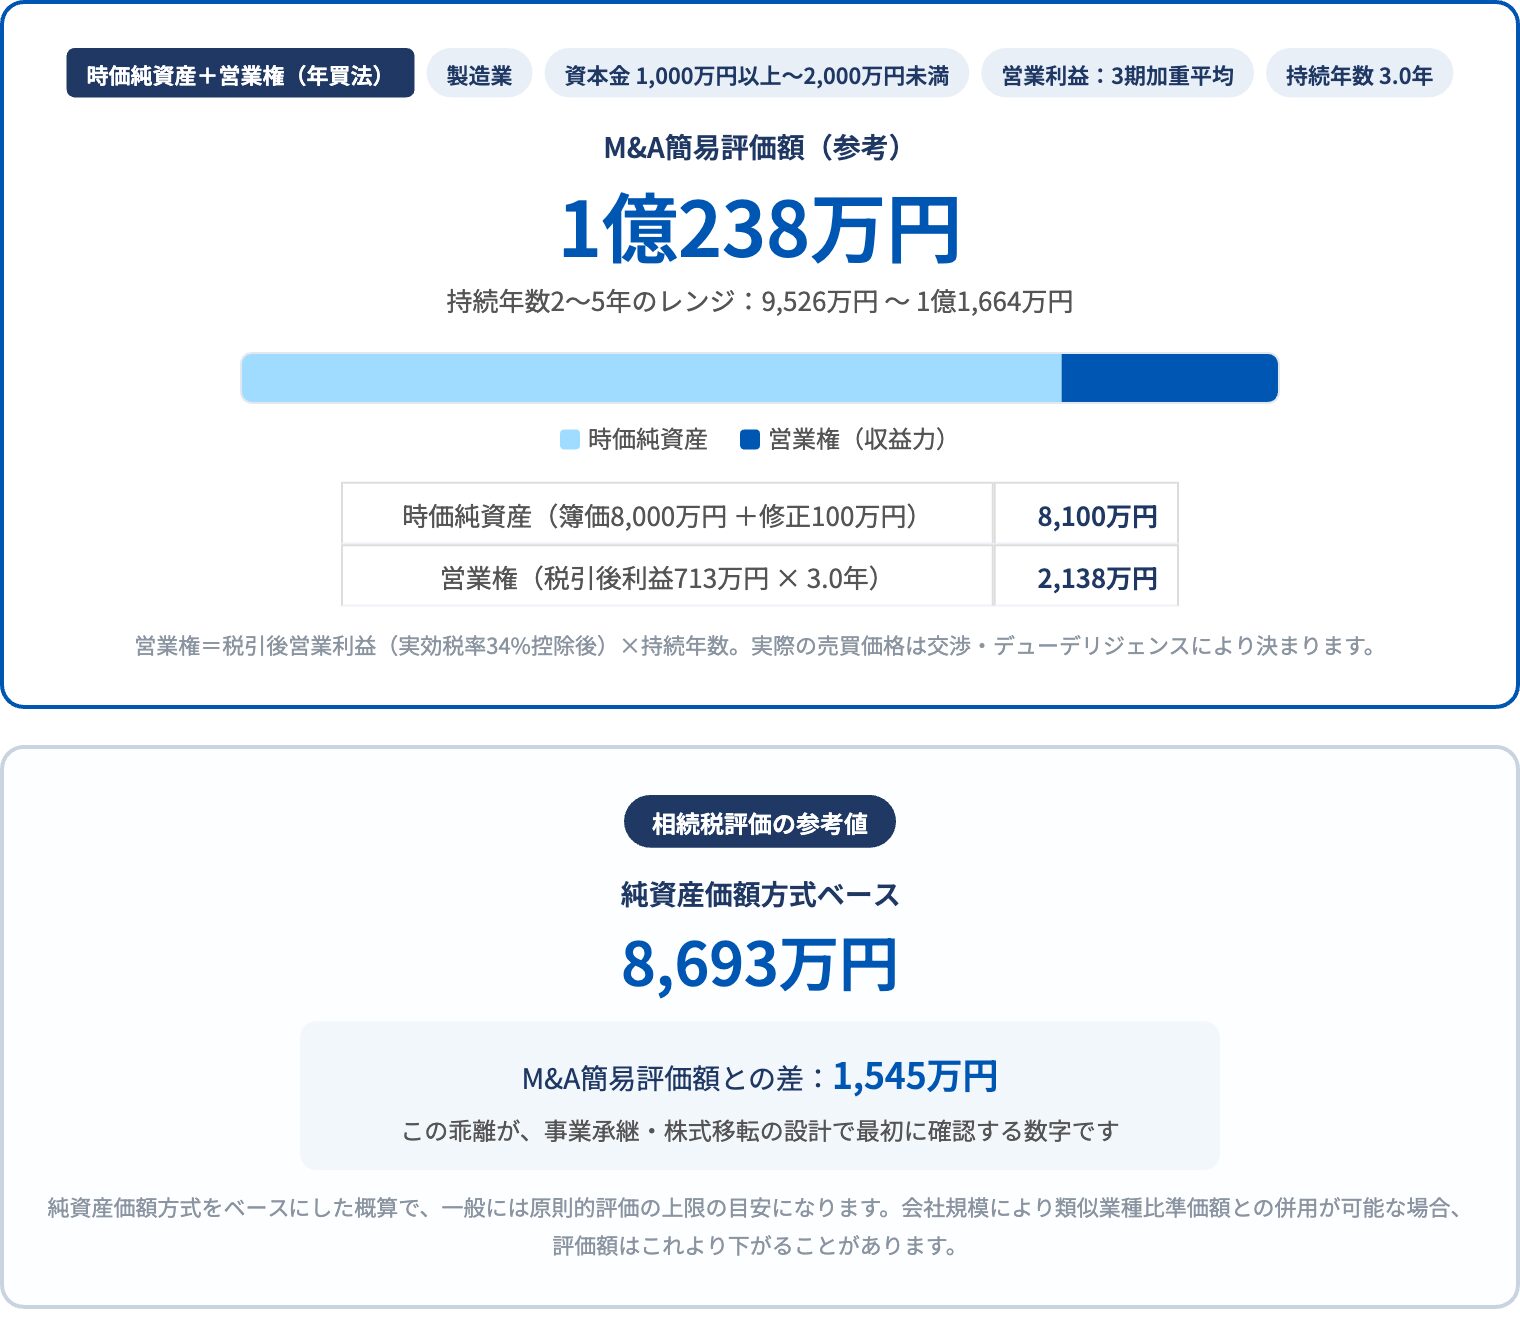Click the 製造業 tag
Viewport: 1520px width, 1341px height.
tap(479, 73)
